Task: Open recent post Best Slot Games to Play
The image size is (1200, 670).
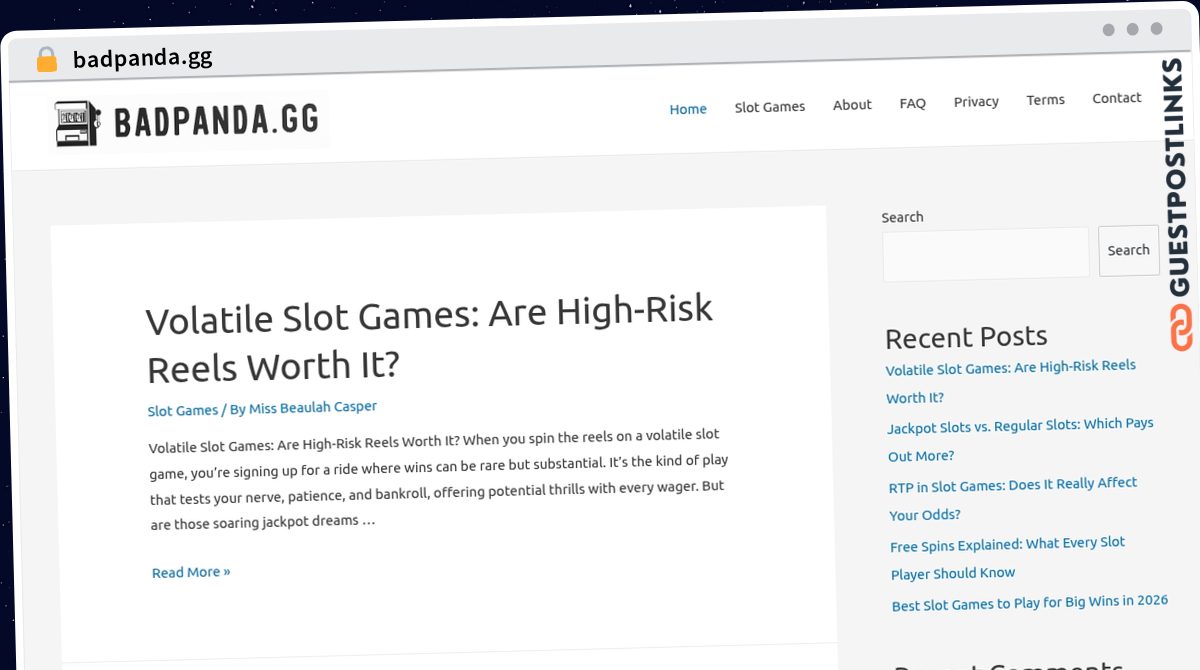Action: (x=1030, y=603)
